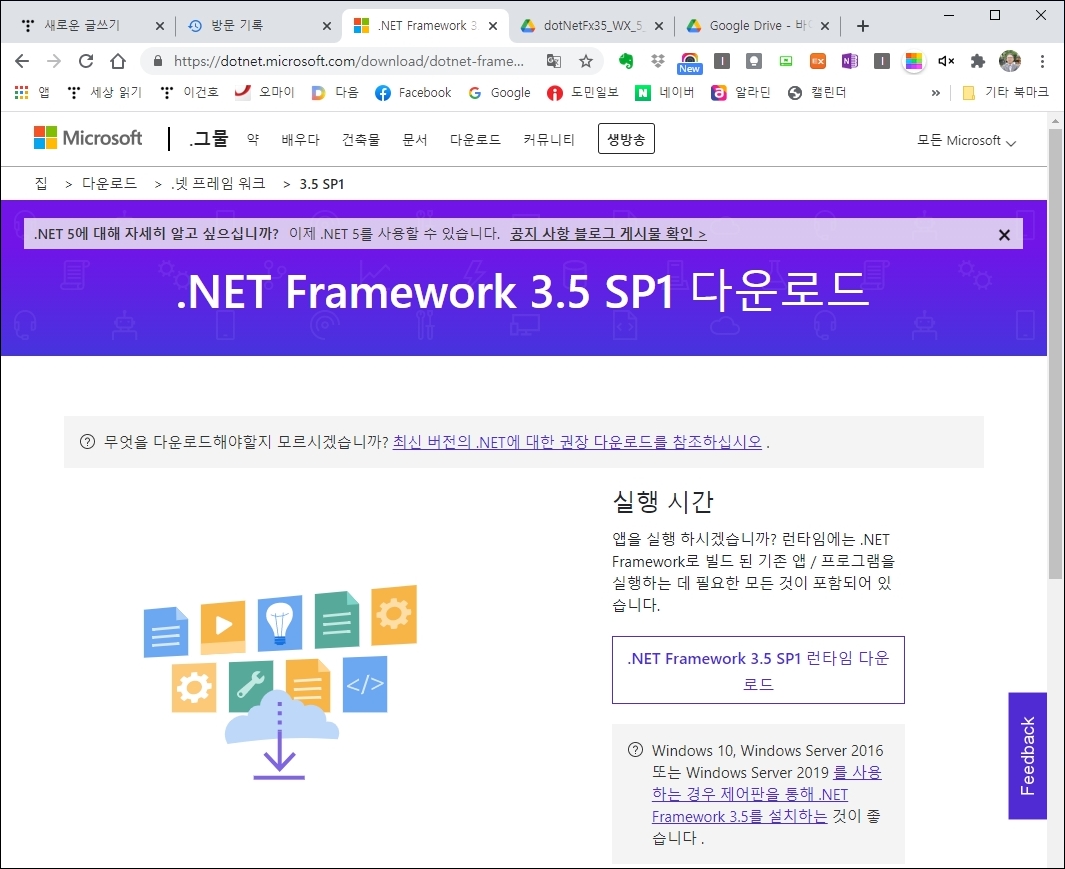Close the .NET 5 announcement banner
Screen dimensions: 1065x869
pos(1004,235)
